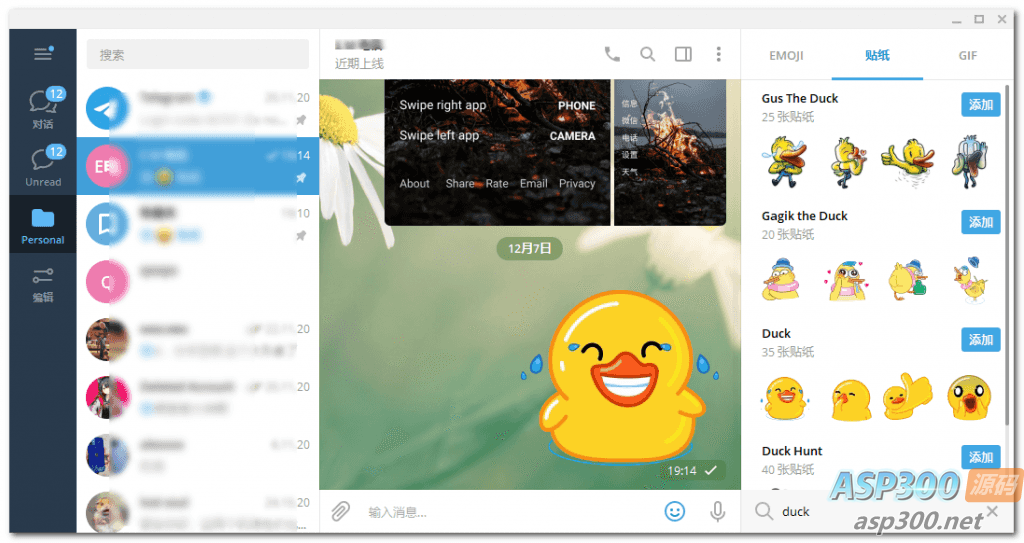Click the 近期上线 chat status header

tap(359, 63)
